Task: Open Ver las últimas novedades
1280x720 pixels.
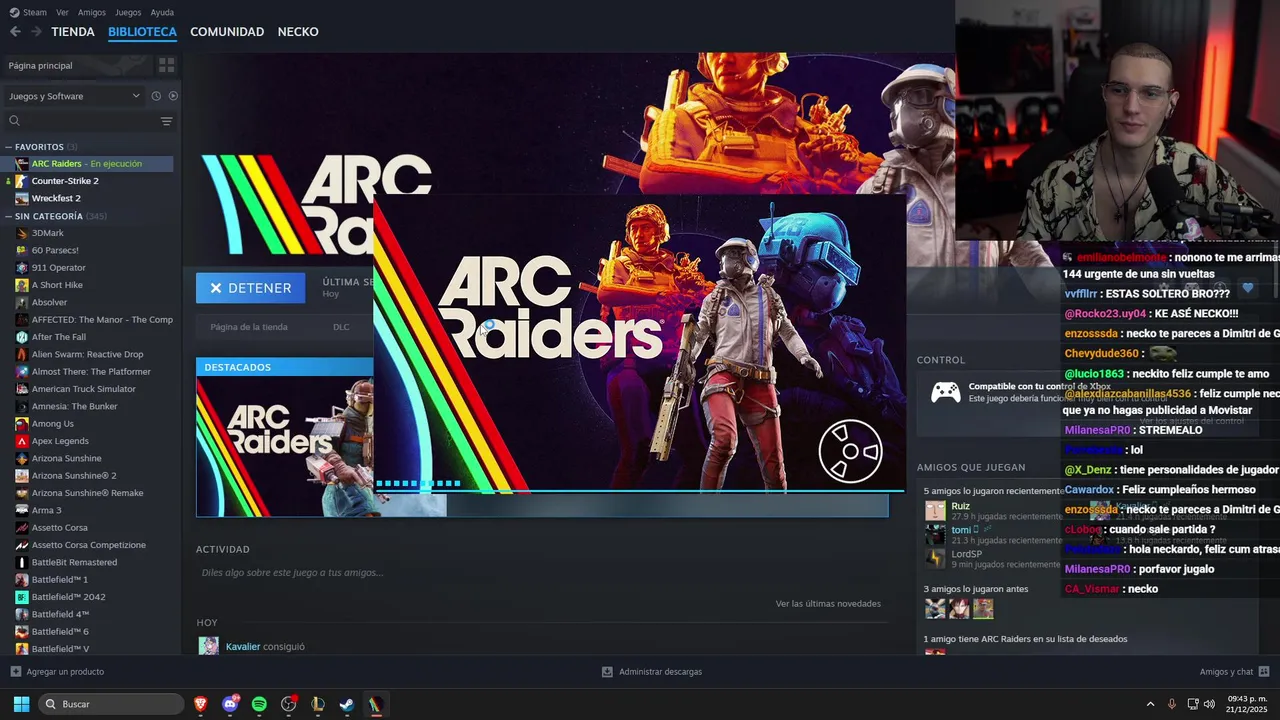Action: click(x=828, y=603)
